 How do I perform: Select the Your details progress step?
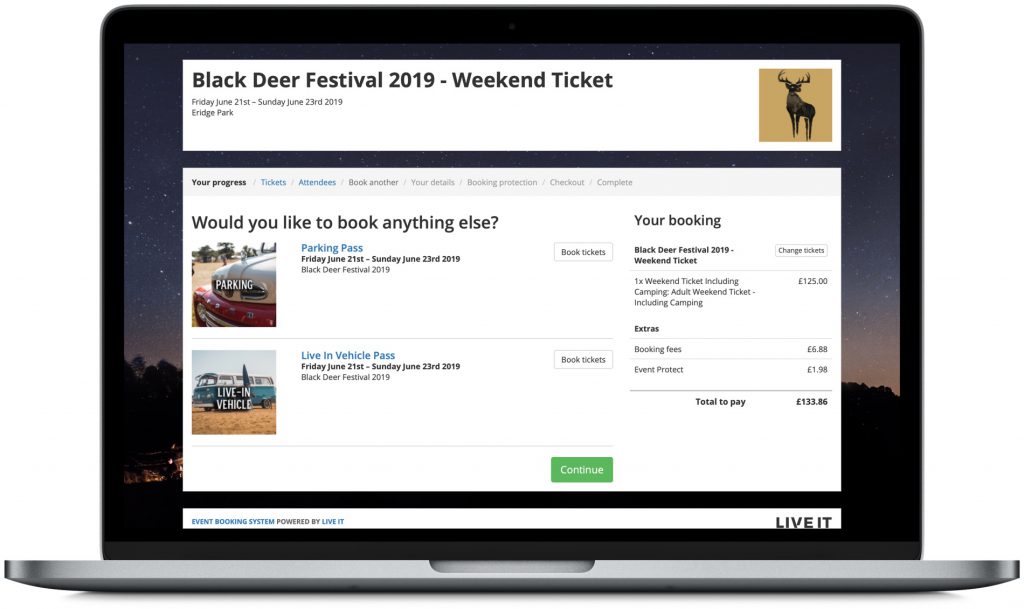(x=432, y=183)
